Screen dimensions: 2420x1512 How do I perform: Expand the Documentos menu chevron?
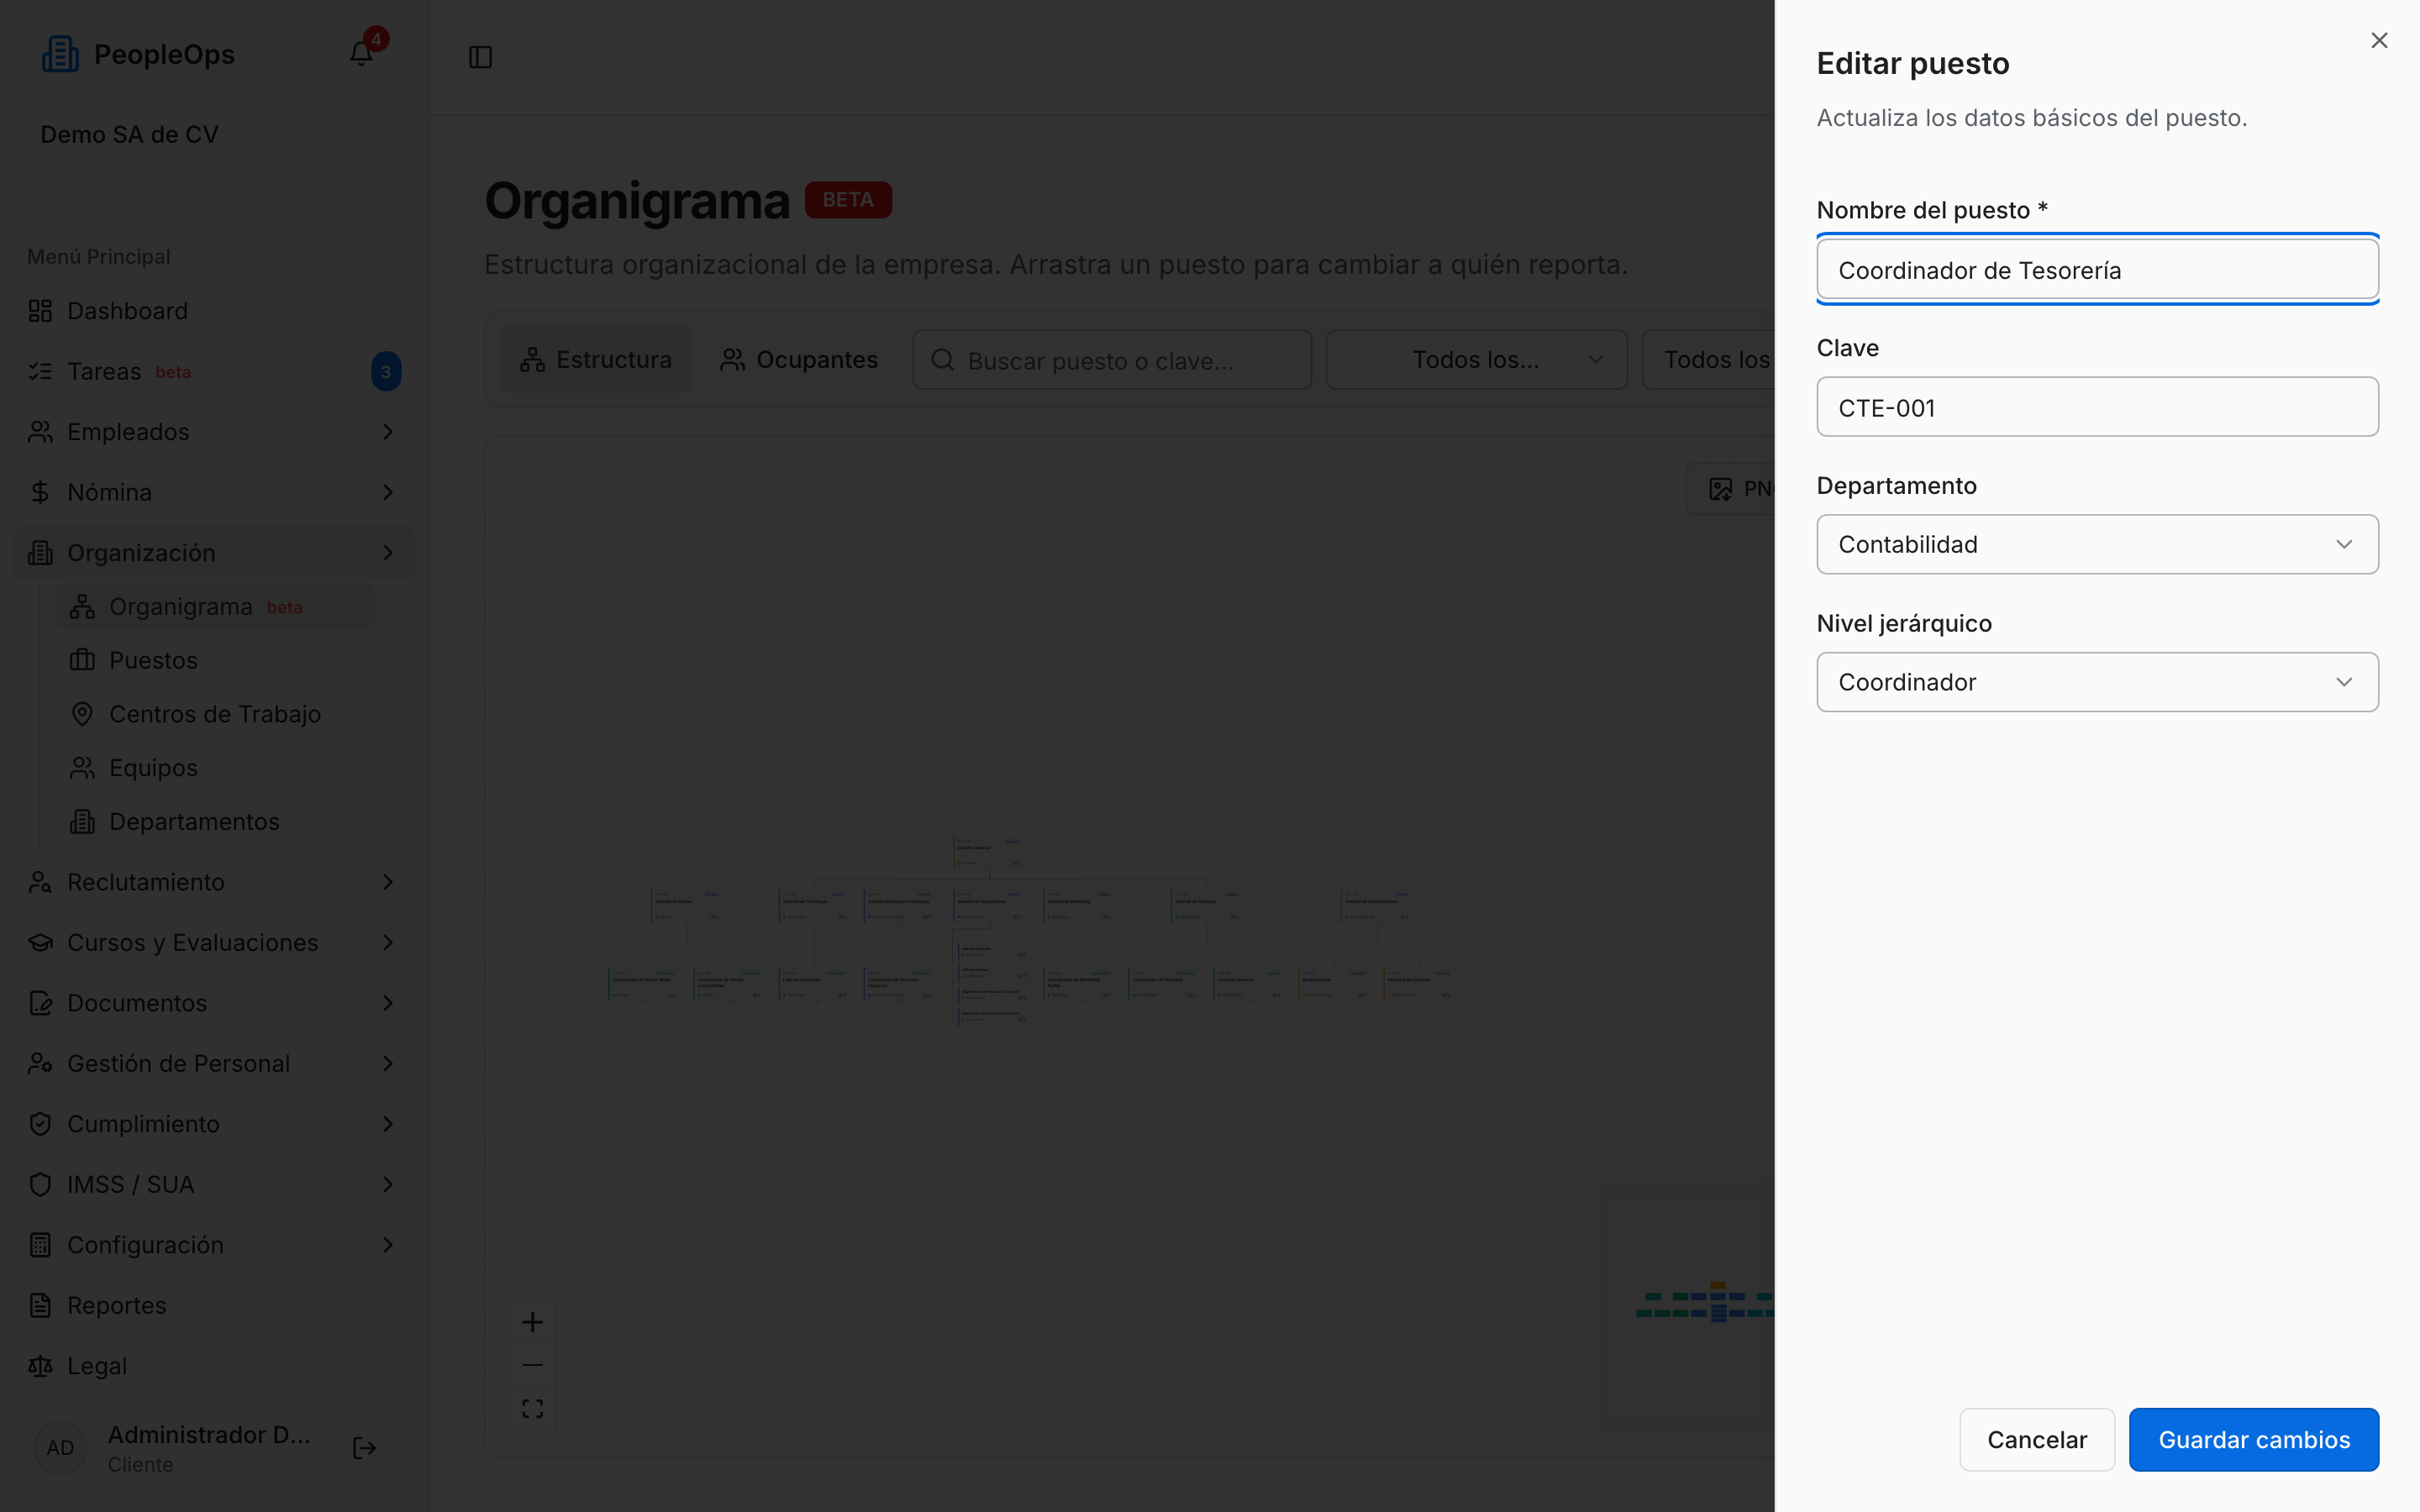(388, 1003)
